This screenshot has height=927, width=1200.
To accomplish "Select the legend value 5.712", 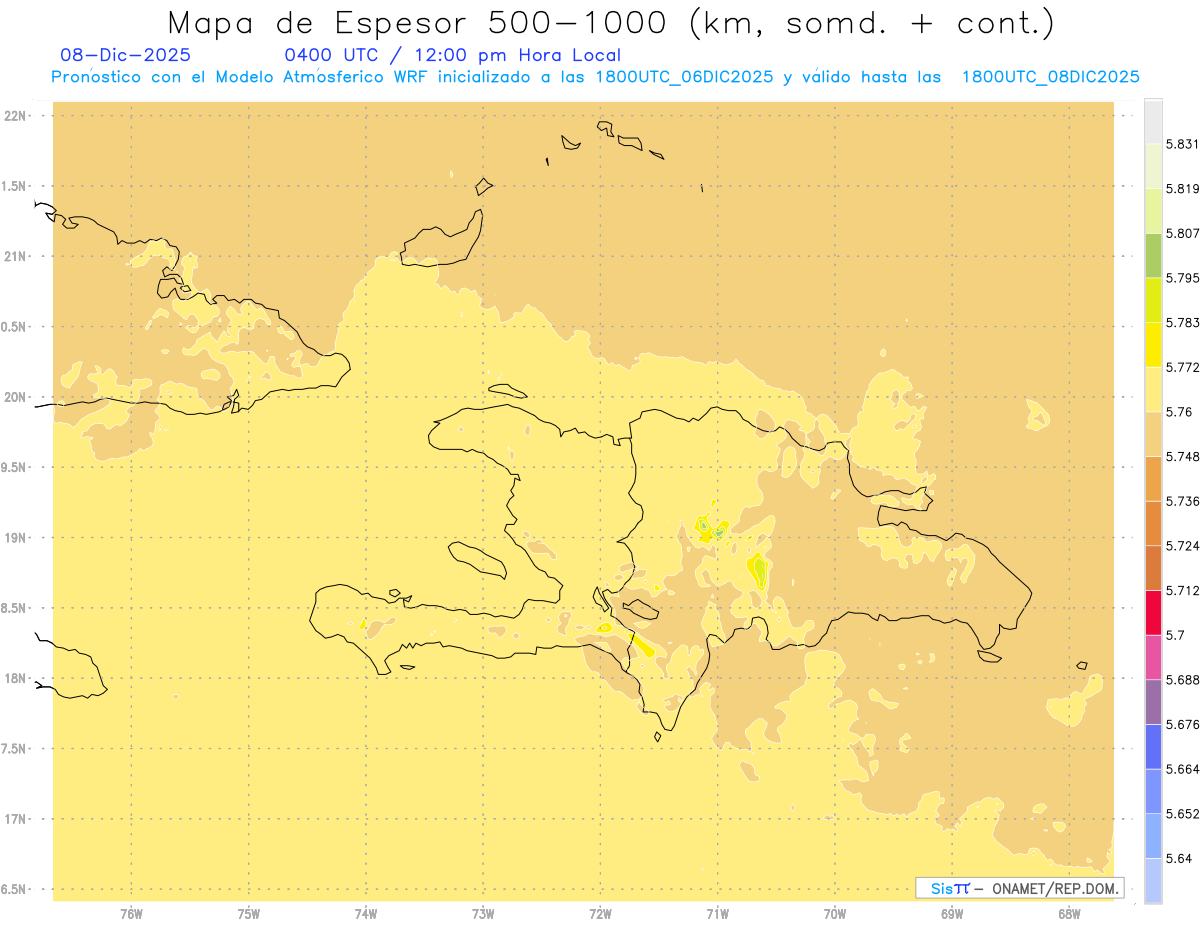I will pyautogui.click(x=1183, y=590).
